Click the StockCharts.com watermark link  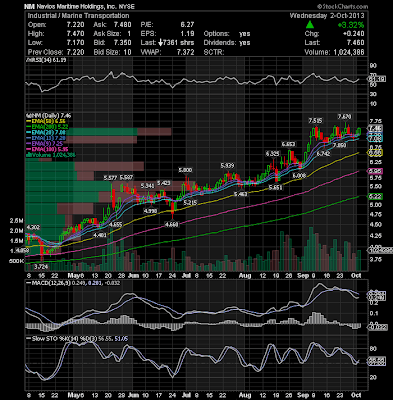[342, 6]
